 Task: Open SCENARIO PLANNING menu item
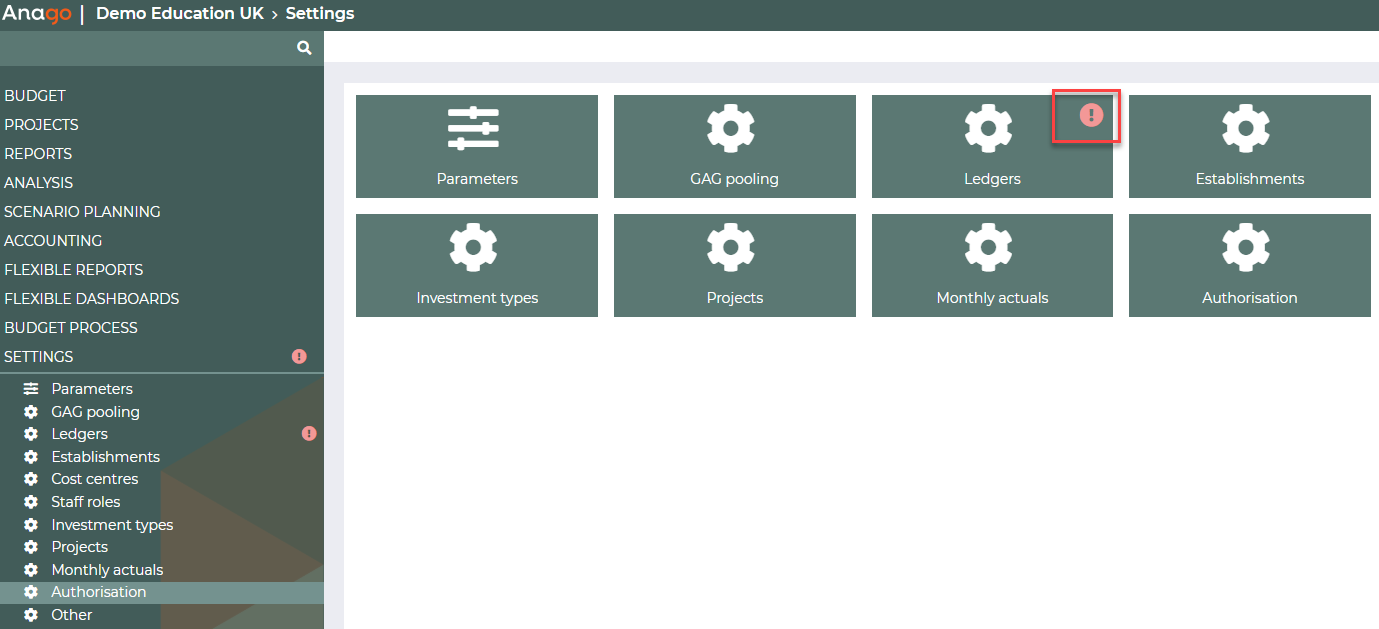click(x=82, y=212)
